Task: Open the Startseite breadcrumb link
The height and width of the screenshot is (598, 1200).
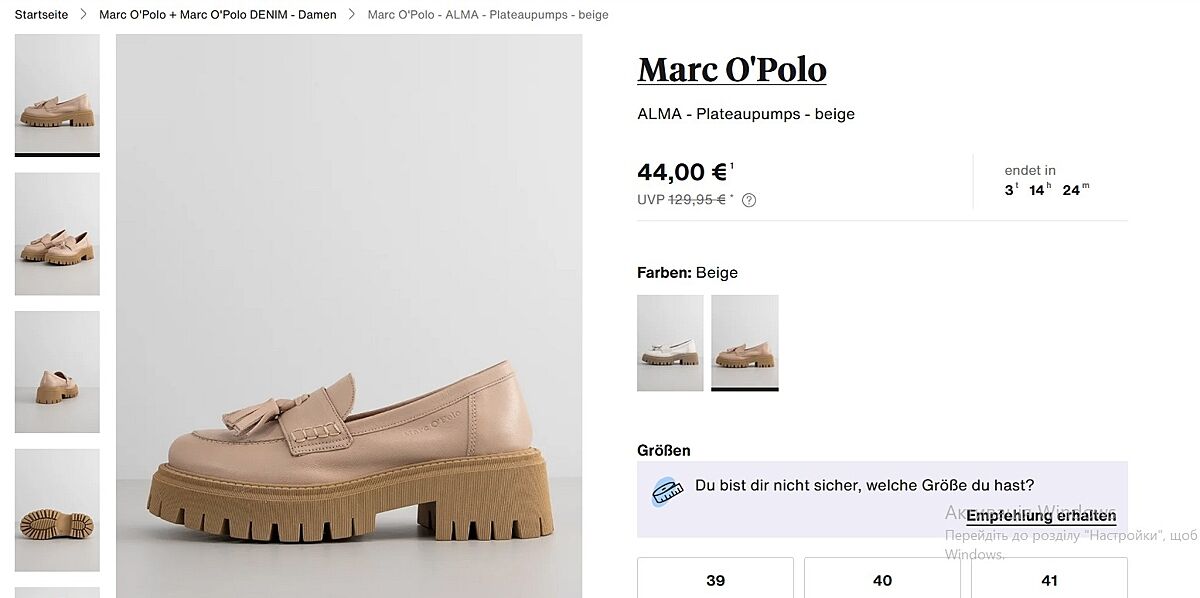Action: click(x=41, y=15)
